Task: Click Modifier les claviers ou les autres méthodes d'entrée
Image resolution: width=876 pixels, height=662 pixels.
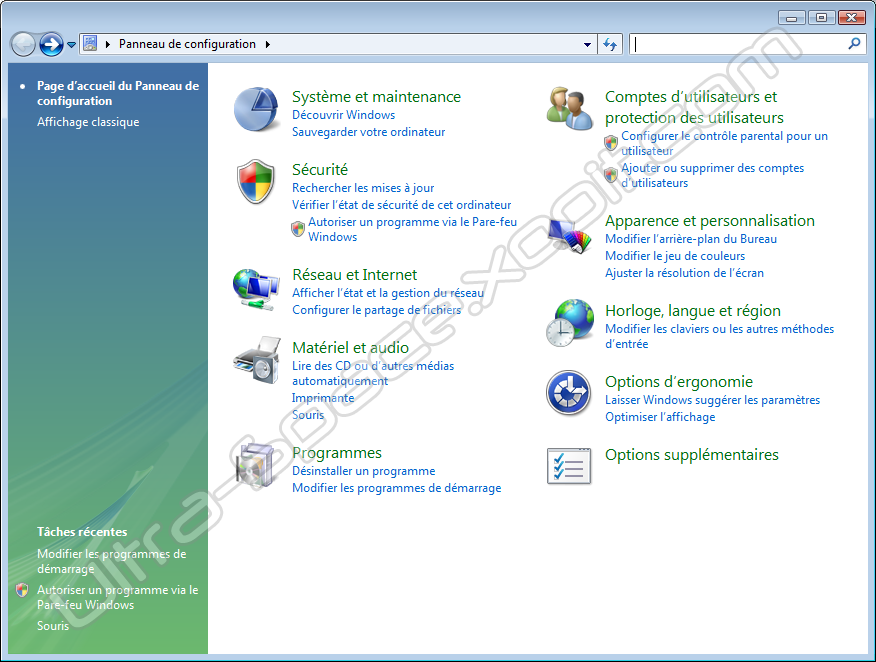Action: [720, 336]
